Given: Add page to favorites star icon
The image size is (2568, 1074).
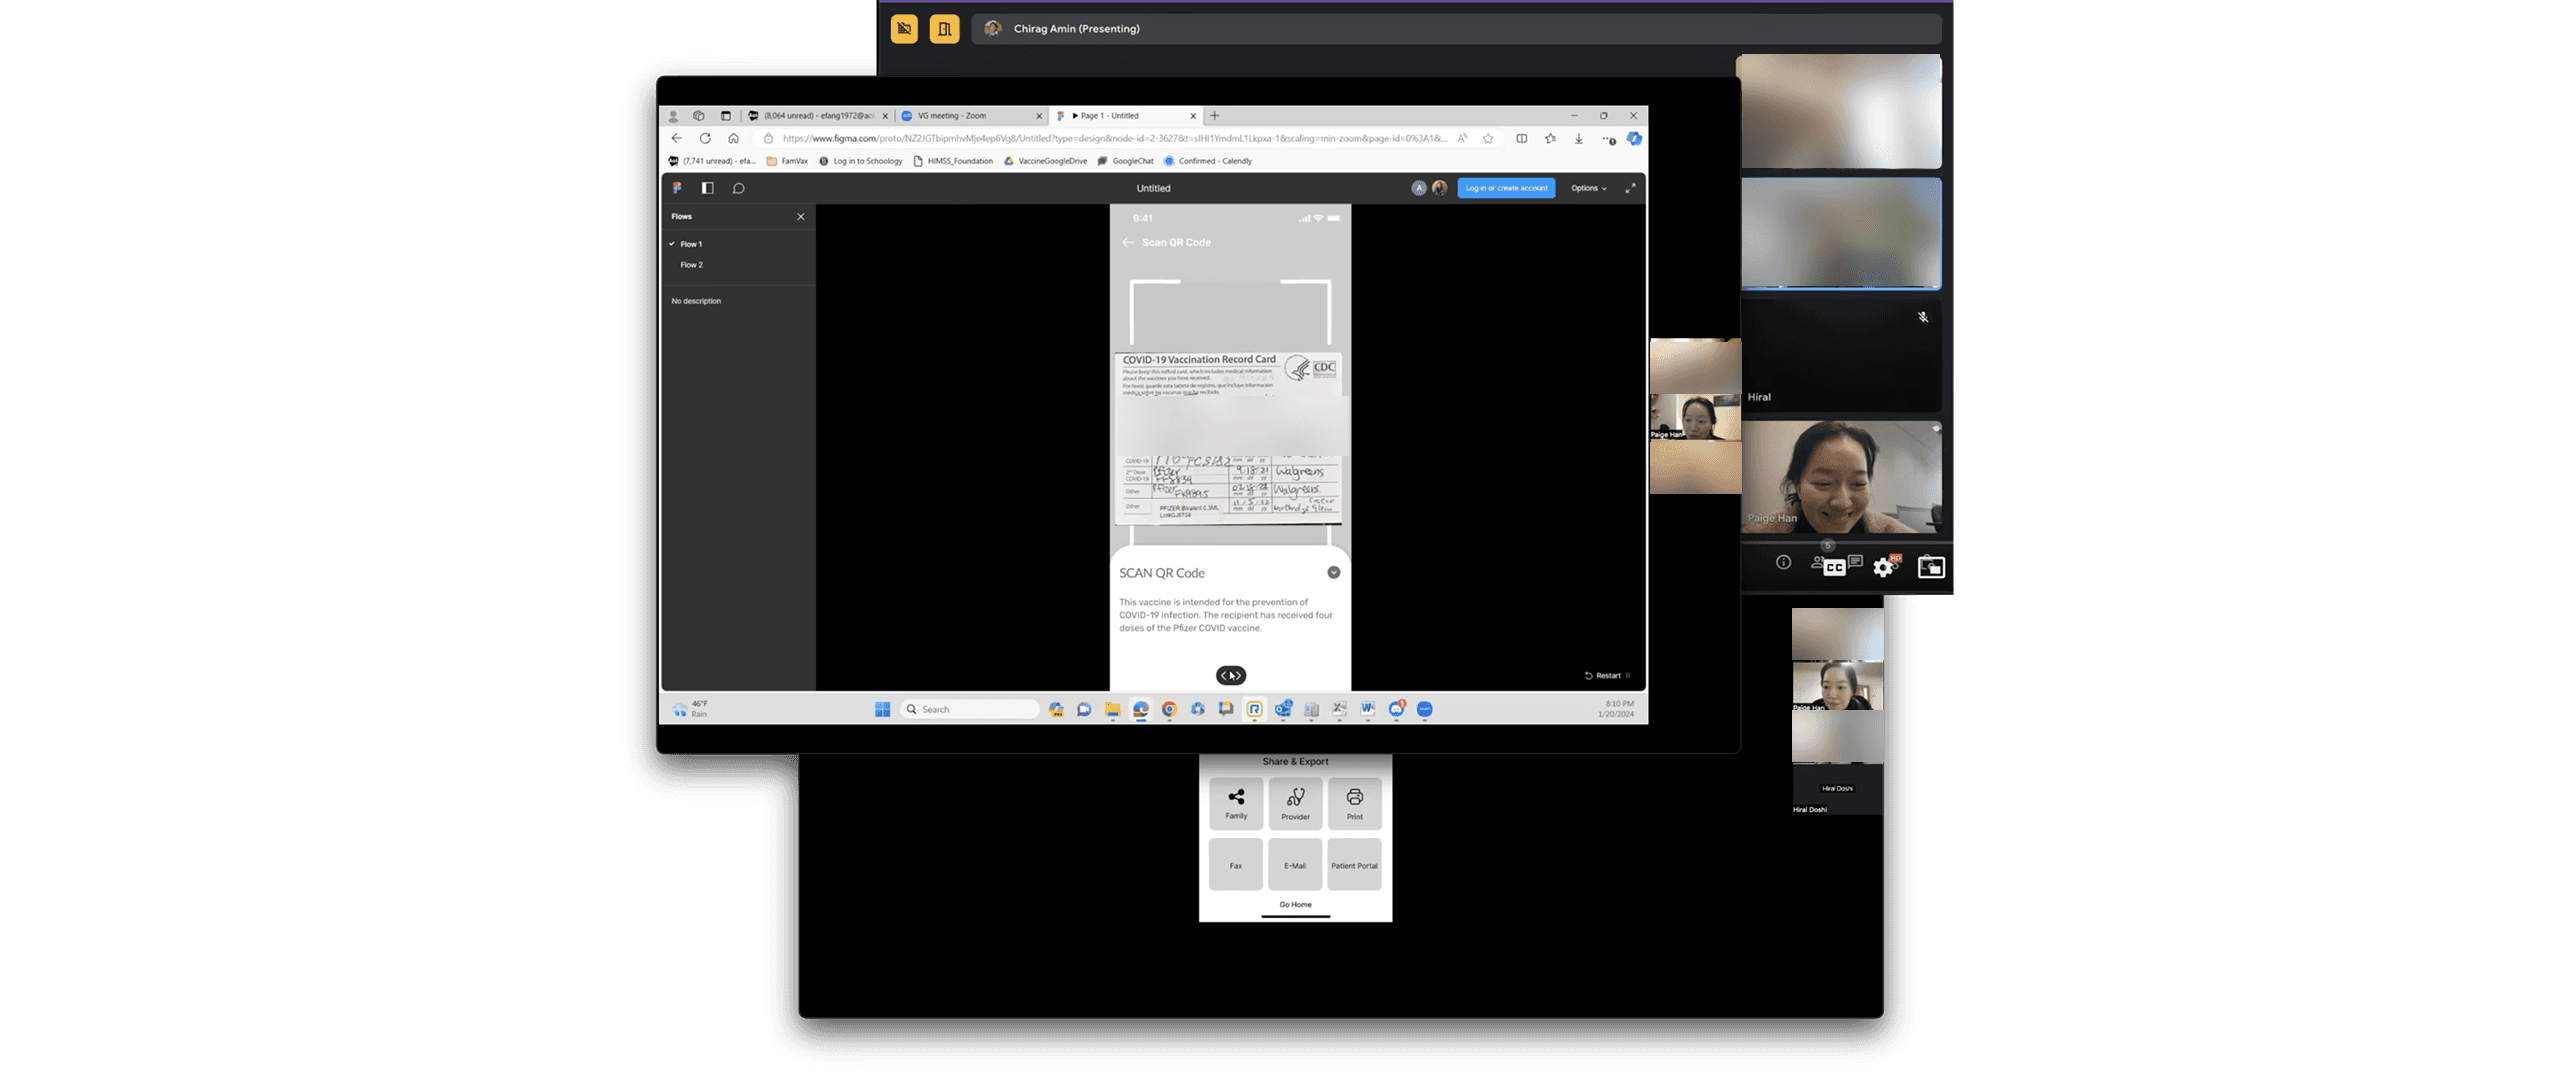Looking at the screenshot, I should tap(1488, 139).
